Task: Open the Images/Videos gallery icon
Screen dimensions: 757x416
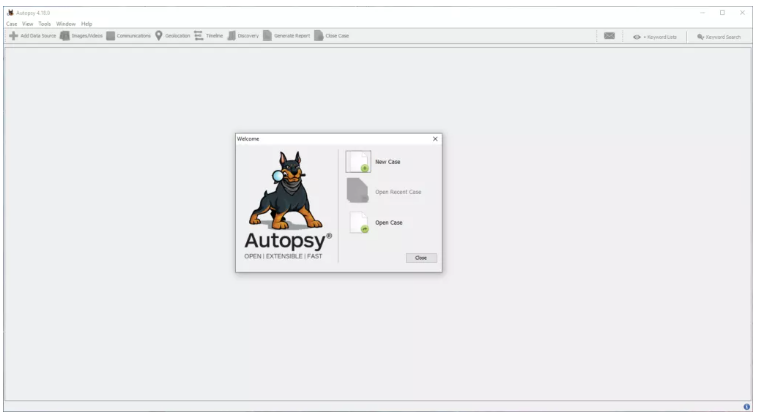Action: pos(65,36)
